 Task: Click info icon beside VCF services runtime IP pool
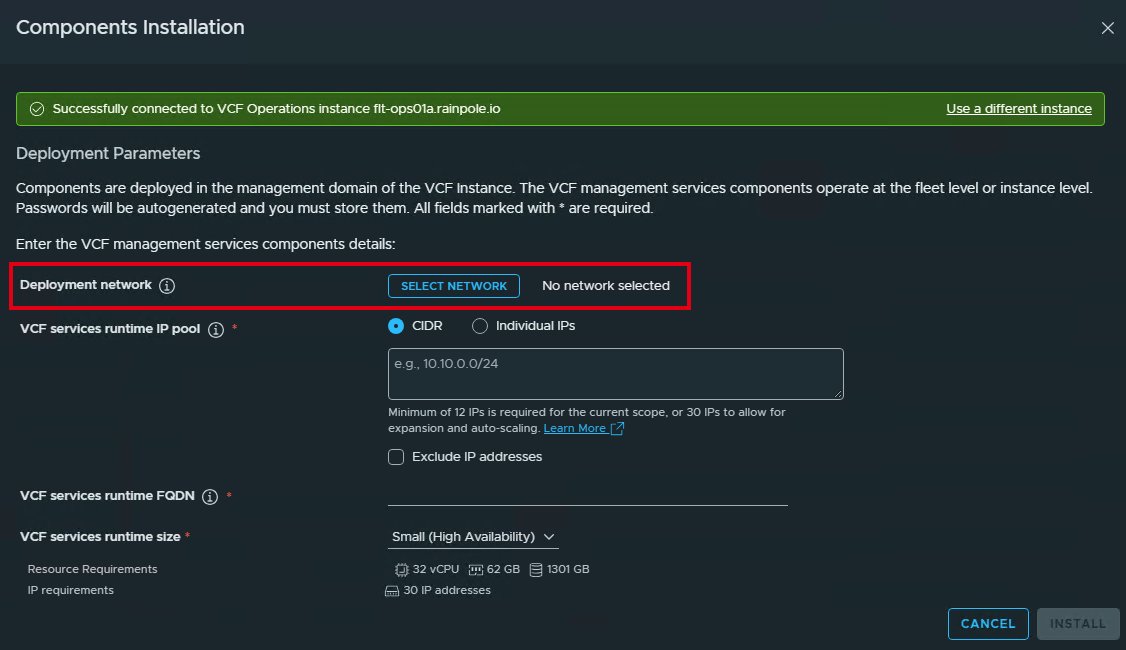click(215, 330)
